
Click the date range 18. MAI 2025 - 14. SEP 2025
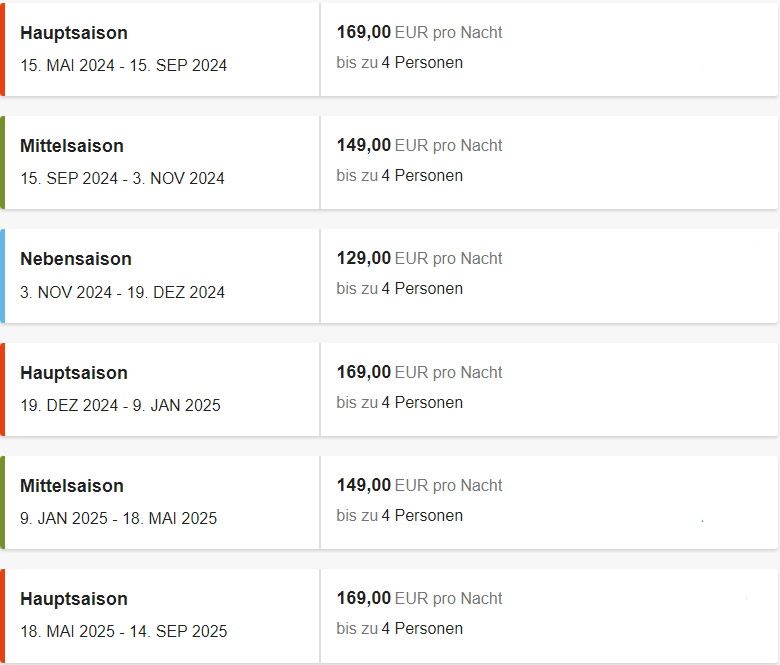pos(123,631)
